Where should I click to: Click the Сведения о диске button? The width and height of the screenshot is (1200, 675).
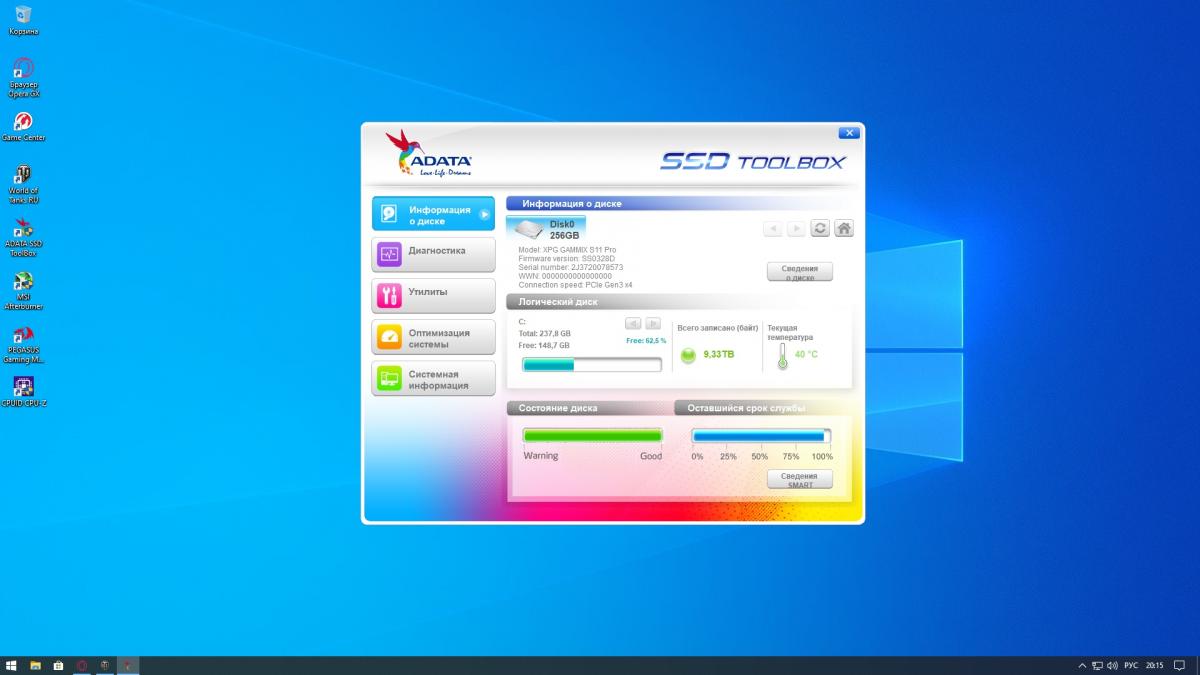[800, 272]
